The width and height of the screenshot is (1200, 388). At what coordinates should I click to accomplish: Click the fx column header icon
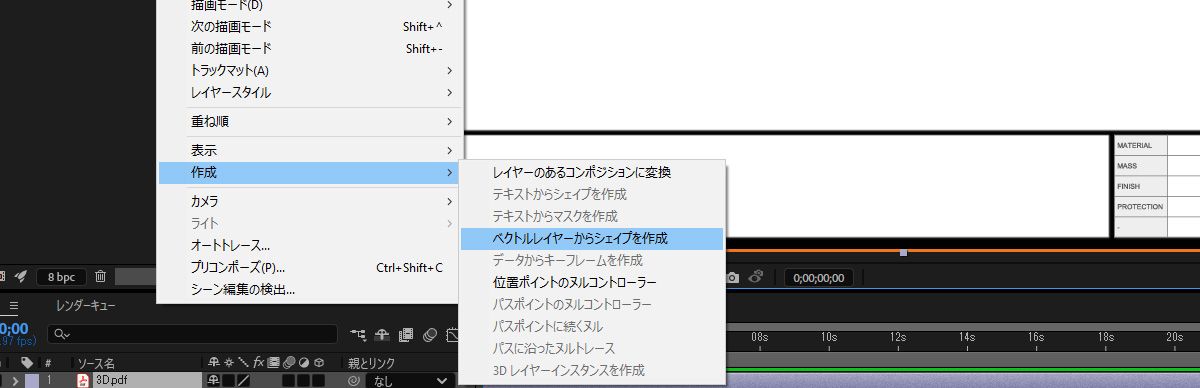258,362
